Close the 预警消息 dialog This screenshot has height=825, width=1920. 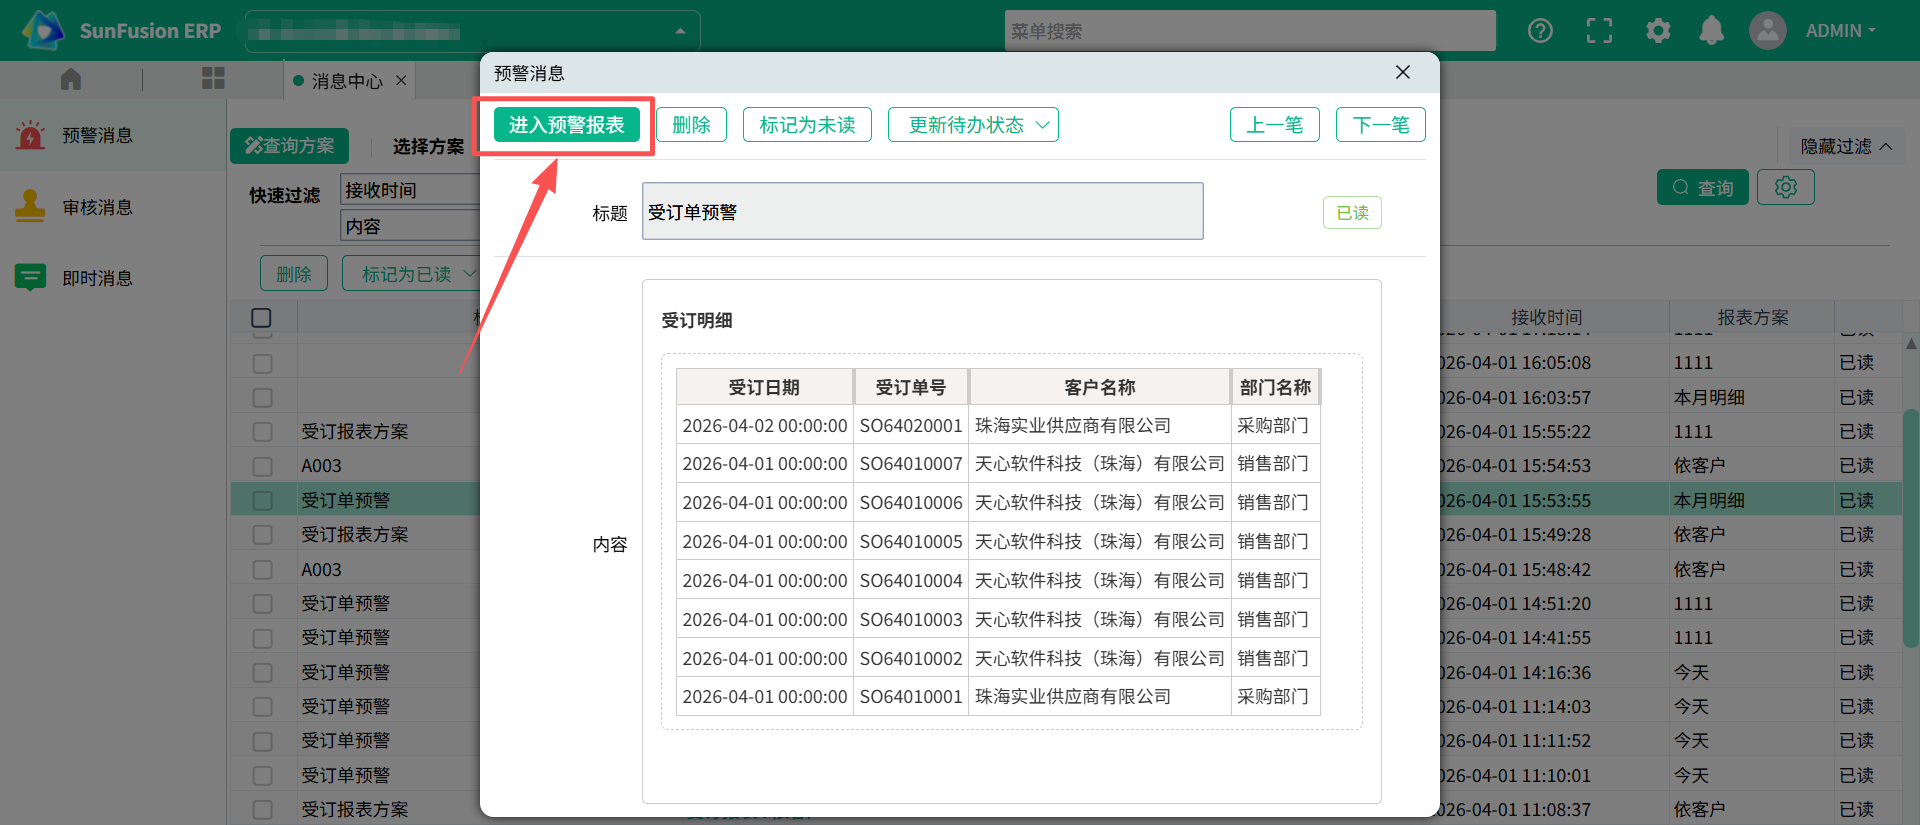pos(1402,72)
